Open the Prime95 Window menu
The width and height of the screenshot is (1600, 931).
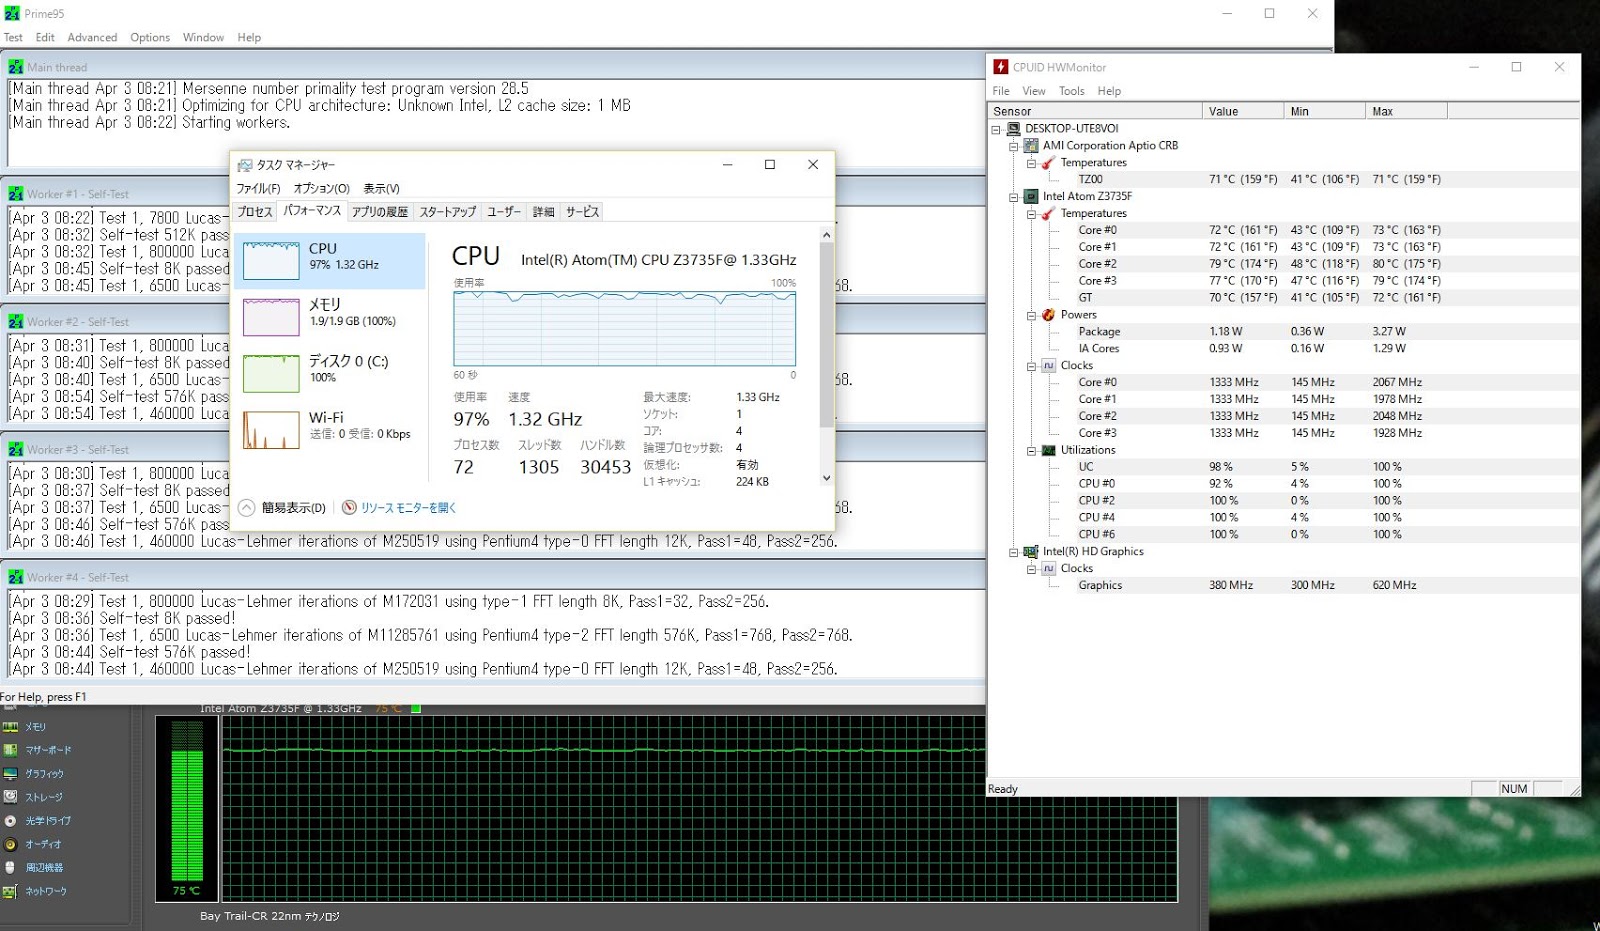point(203,38)
